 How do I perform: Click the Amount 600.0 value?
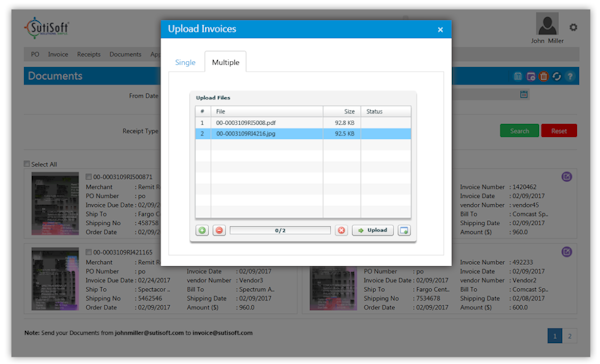pos(520,307)
